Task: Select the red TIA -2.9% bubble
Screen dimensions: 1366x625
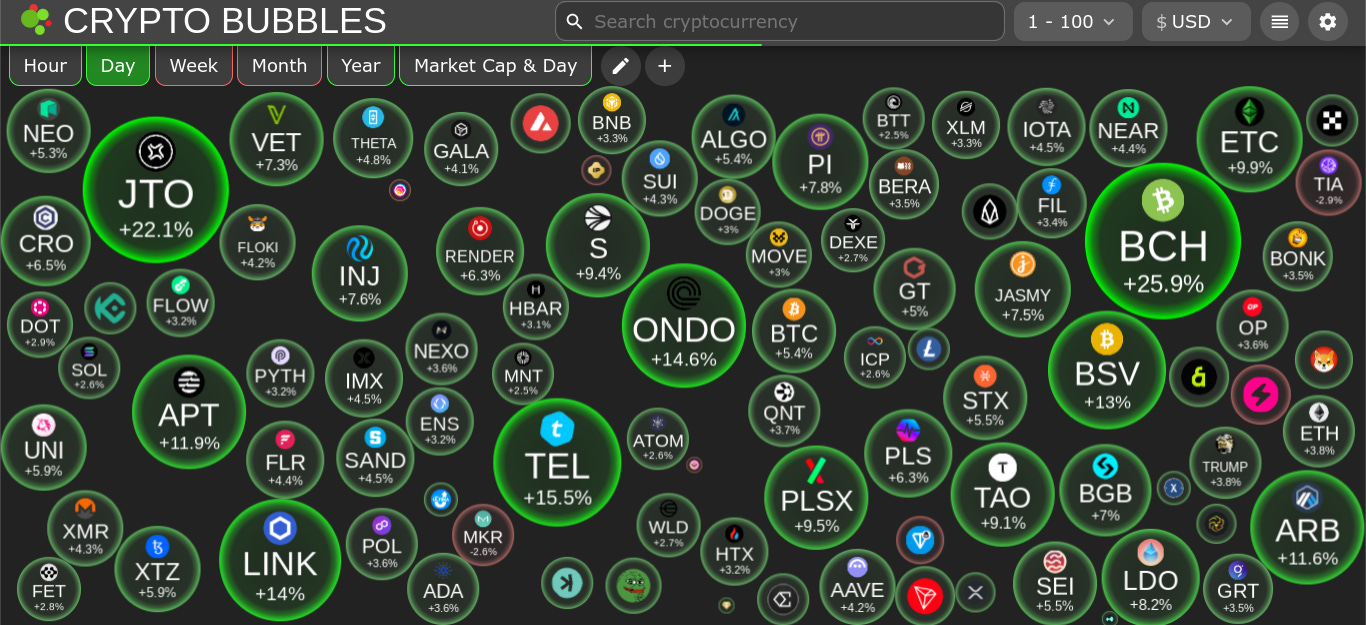Action: point(1329,182)
